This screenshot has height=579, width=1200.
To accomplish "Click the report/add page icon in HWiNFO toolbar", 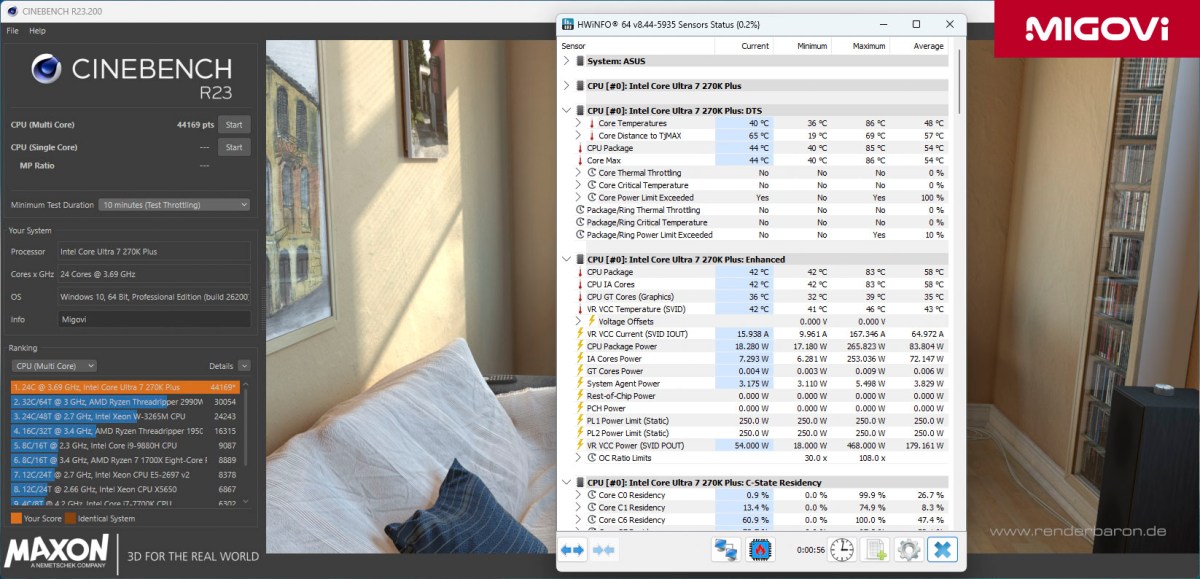I will pyautogui.click(x=877, y=550).
